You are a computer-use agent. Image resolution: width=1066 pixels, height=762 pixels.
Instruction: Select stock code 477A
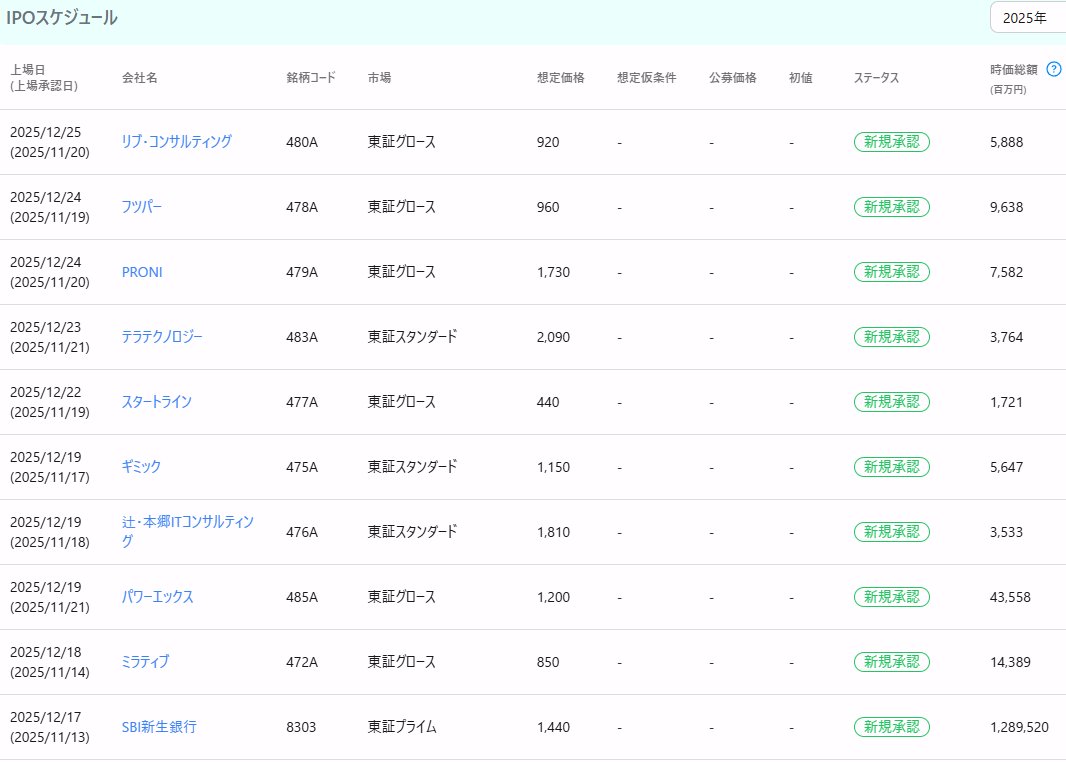pos(302,402)
